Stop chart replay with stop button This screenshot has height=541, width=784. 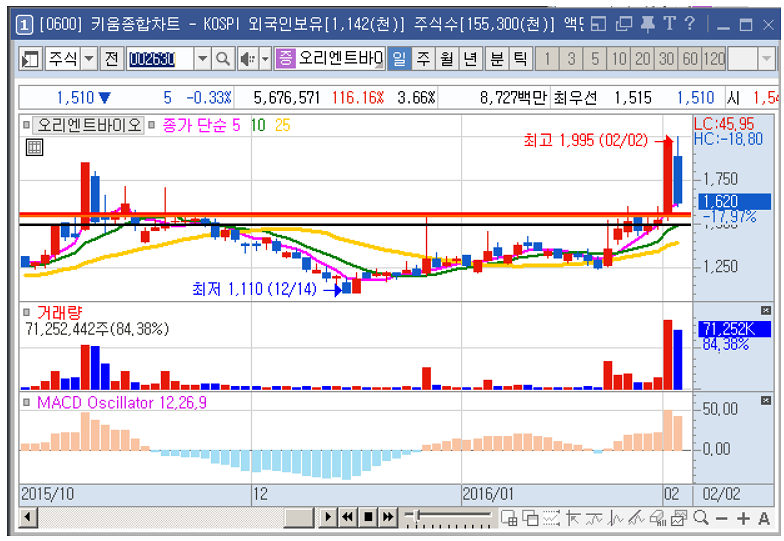368,517
